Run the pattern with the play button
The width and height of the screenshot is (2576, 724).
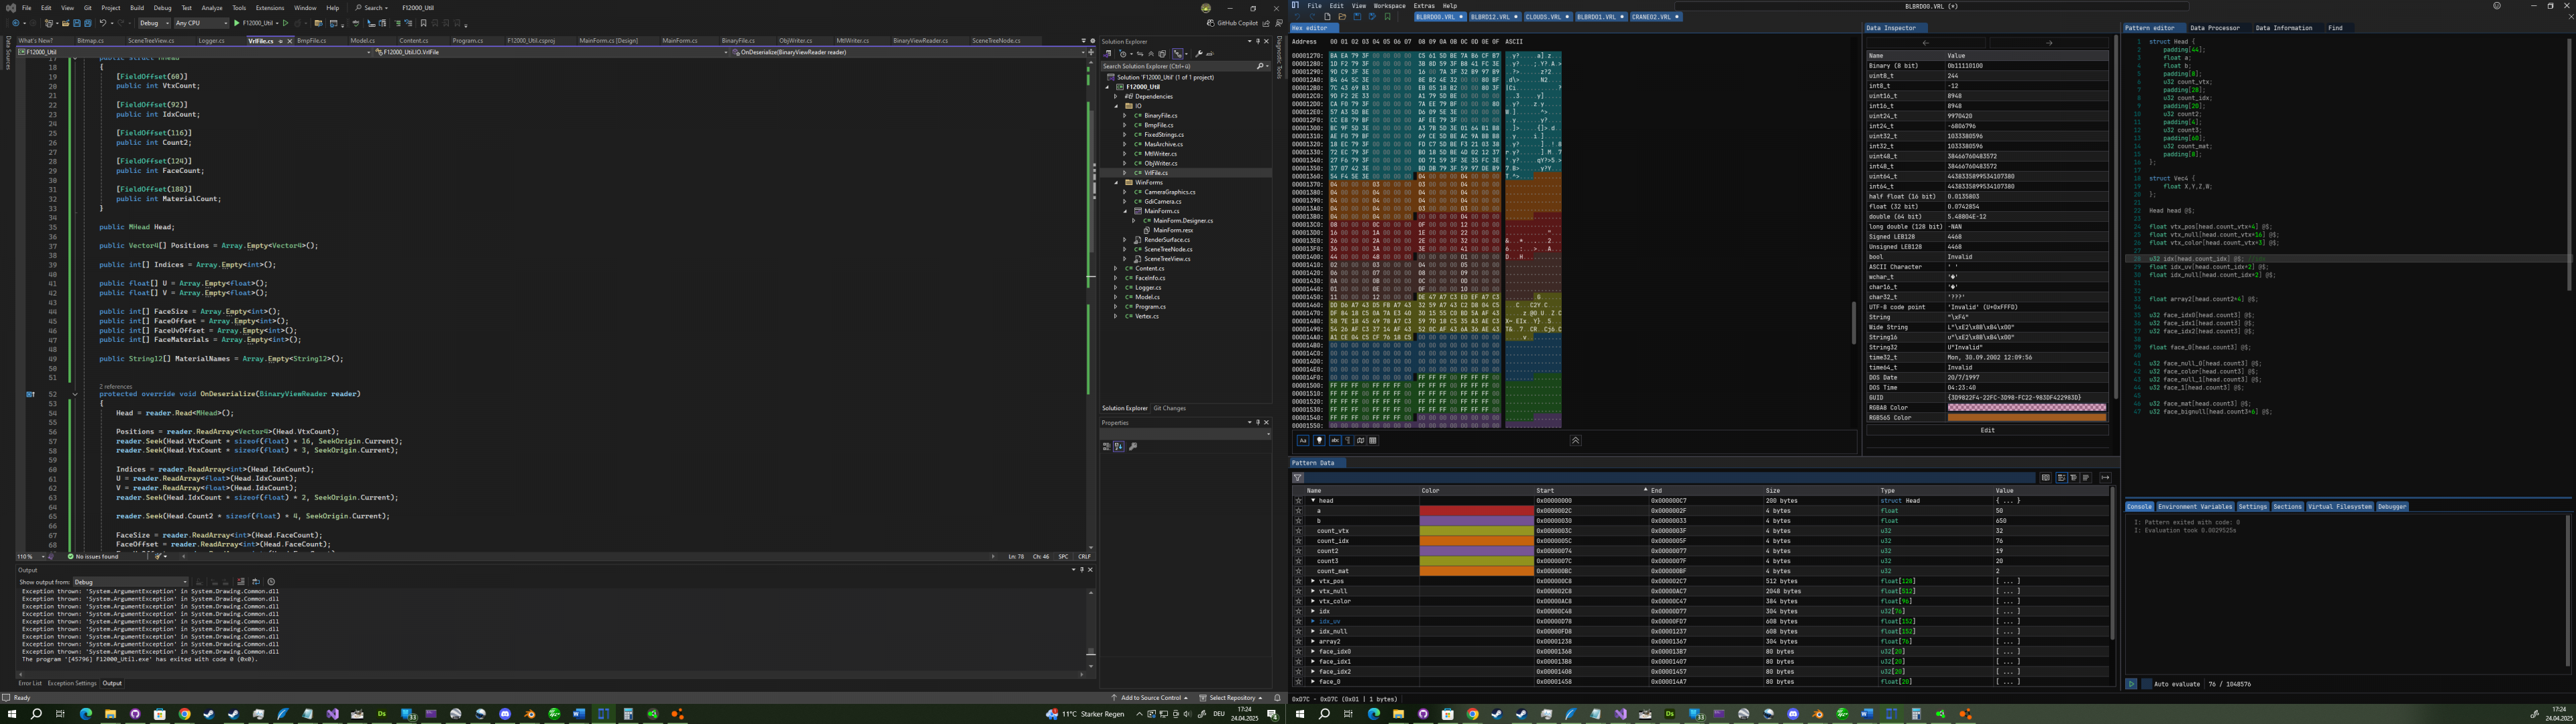(x=2131, y=684)
